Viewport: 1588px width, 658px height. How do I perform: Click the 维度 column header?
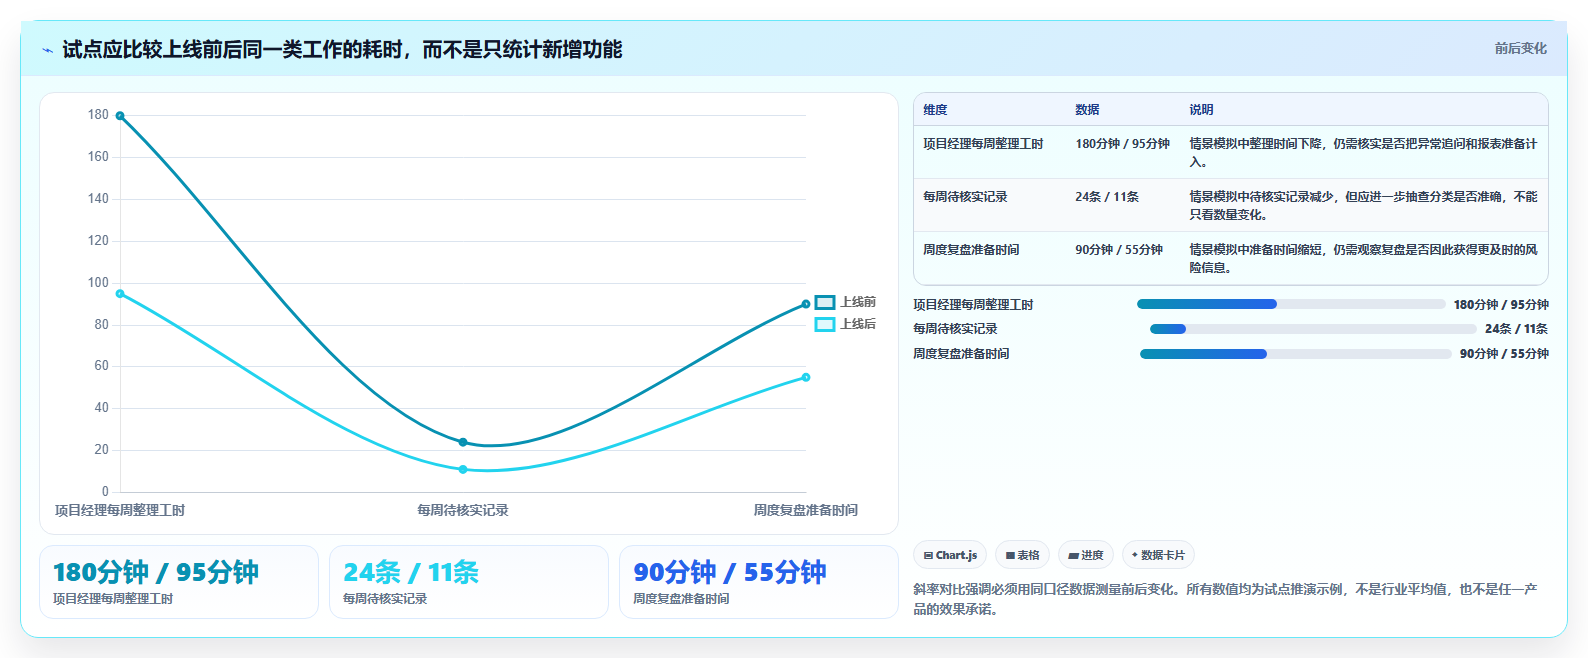click(935, 110)
